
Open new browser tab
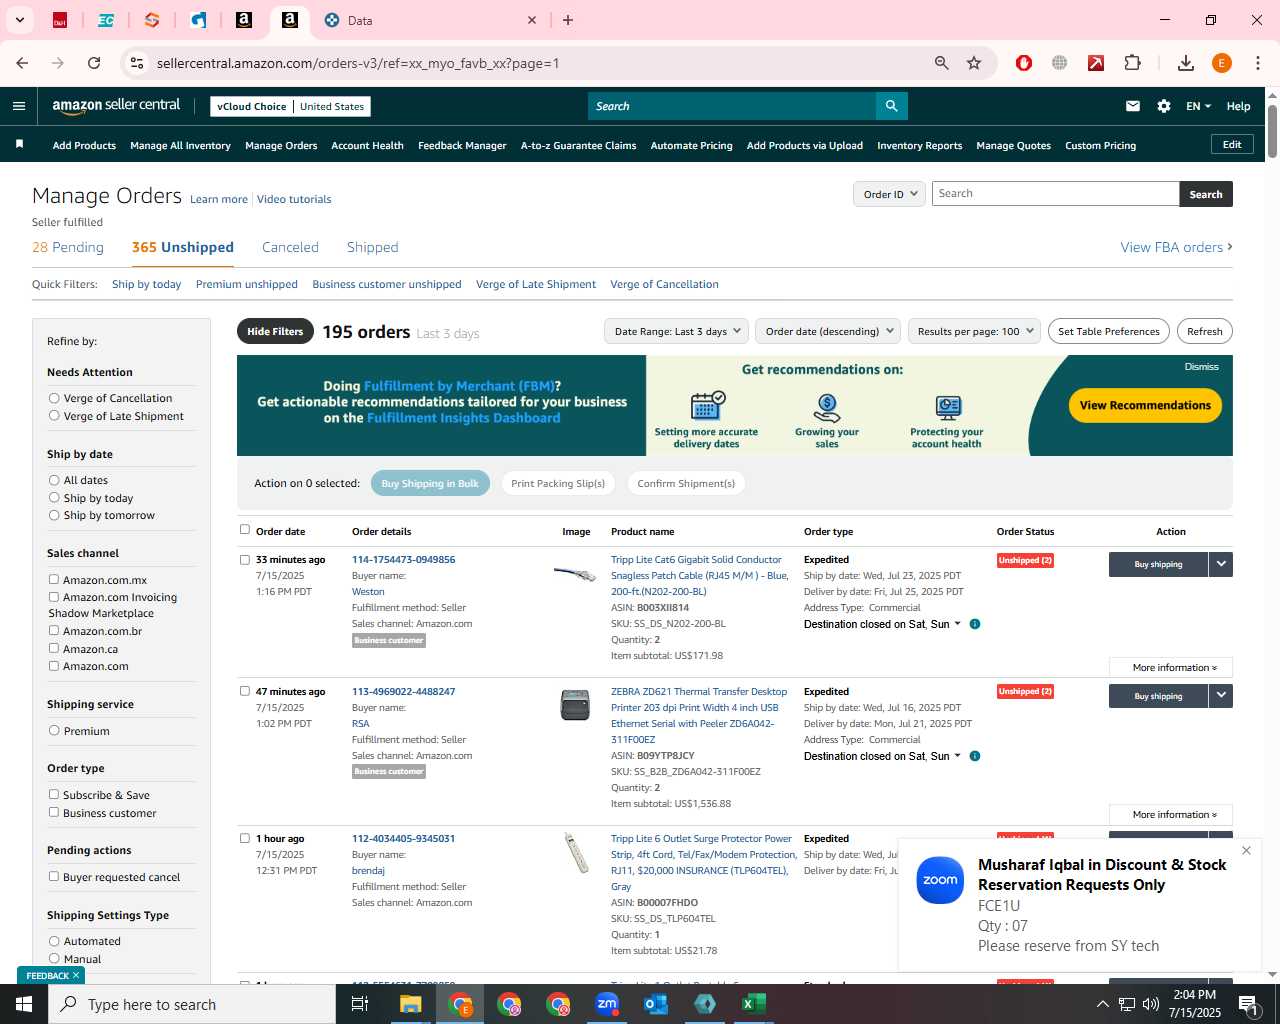pos(568,20)
